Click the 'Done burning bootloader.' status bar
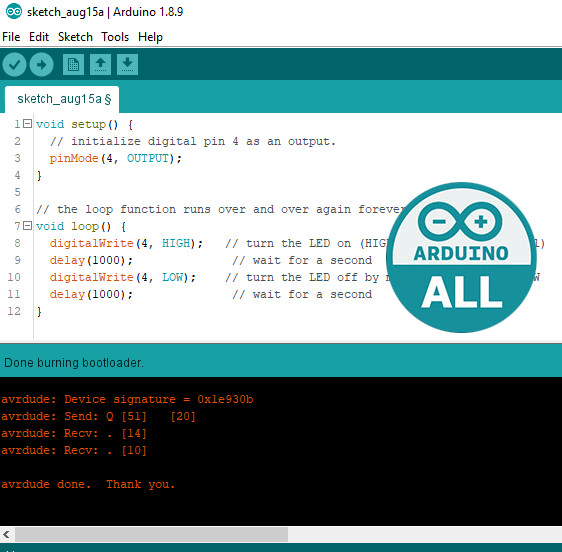 coord(281,362)
